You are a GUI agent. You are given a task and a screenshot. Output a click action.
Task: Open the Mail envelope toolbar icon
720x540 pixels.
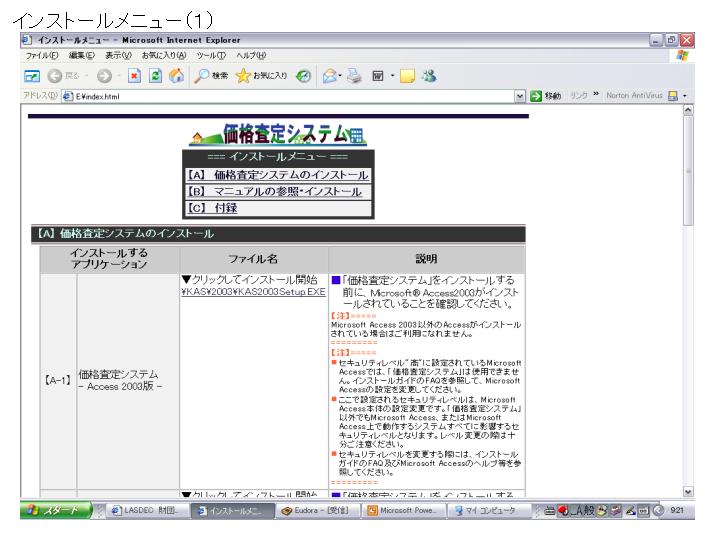point(329,76)
